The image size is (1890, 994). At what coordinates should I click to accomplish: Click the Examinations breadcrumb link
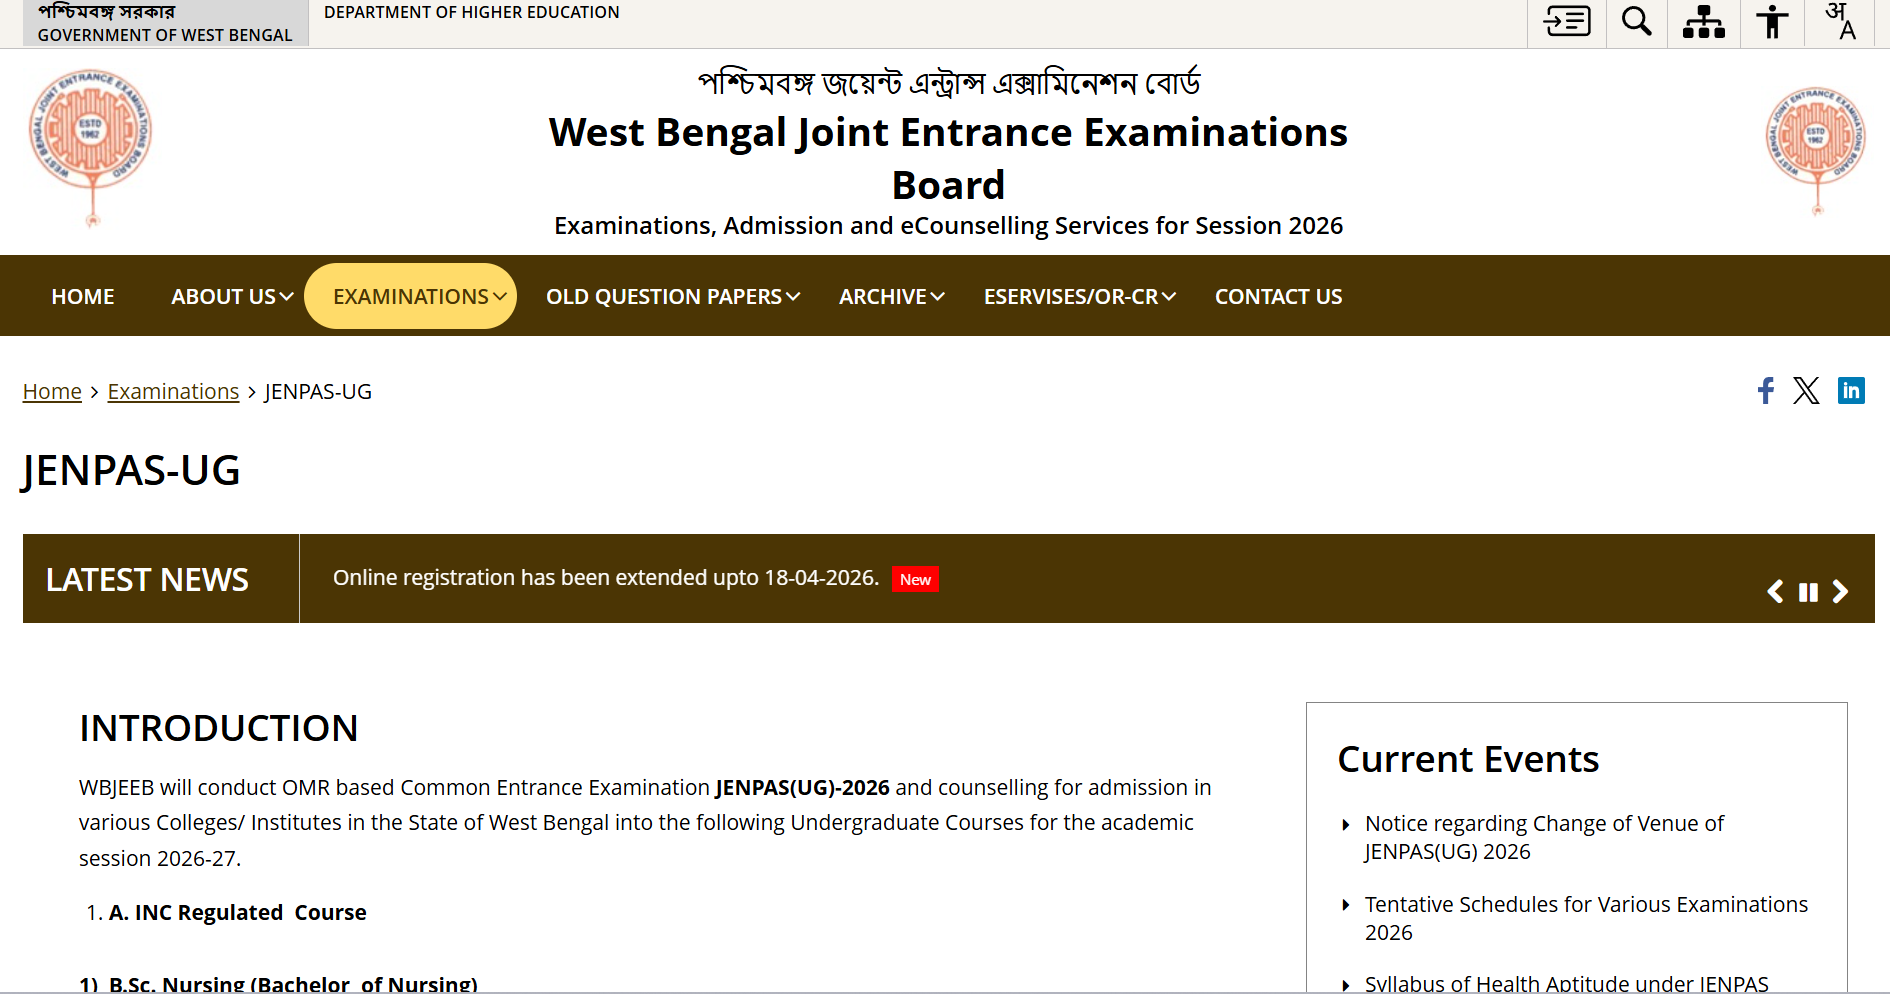point(173,392)
